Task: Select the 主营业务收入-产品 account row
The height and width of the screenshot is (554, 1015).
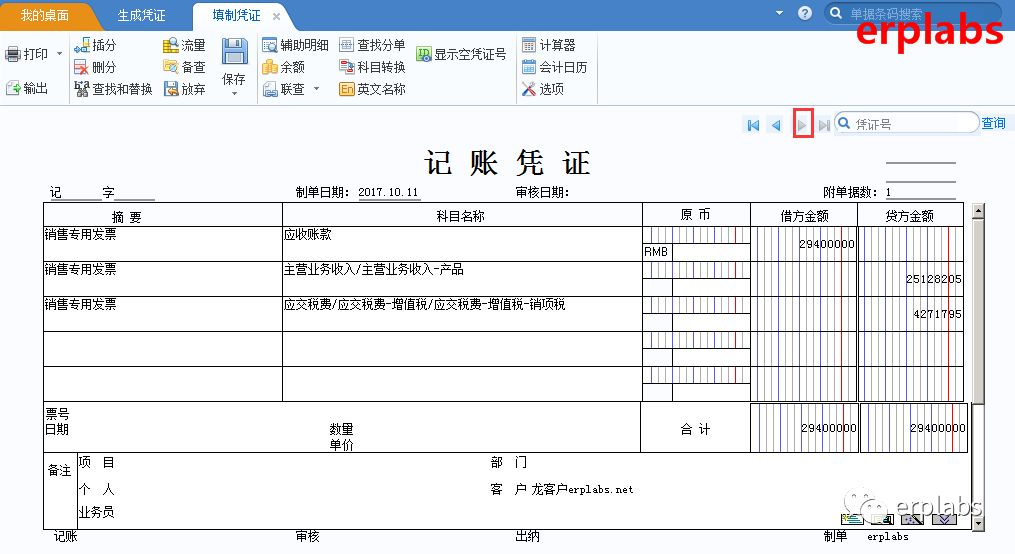Action: [462, 278]
